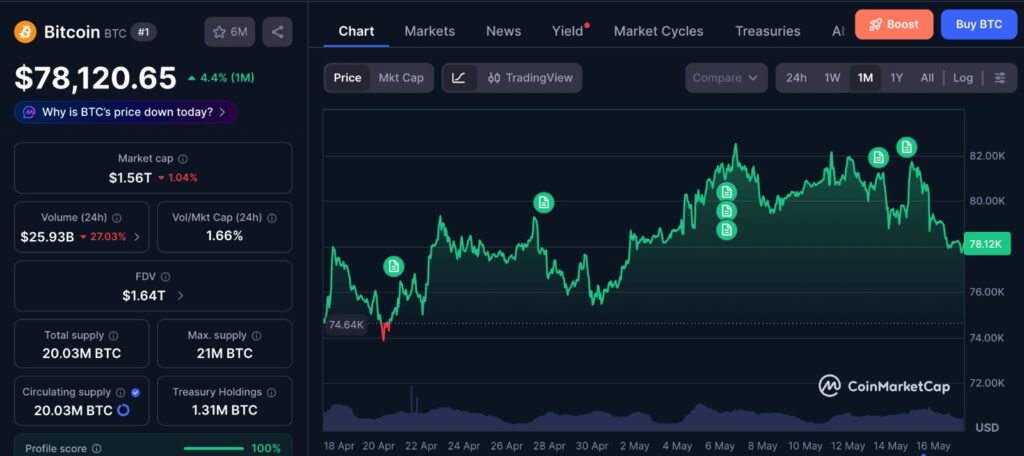Click the $1.56T market cap value

tap(131, 177)
